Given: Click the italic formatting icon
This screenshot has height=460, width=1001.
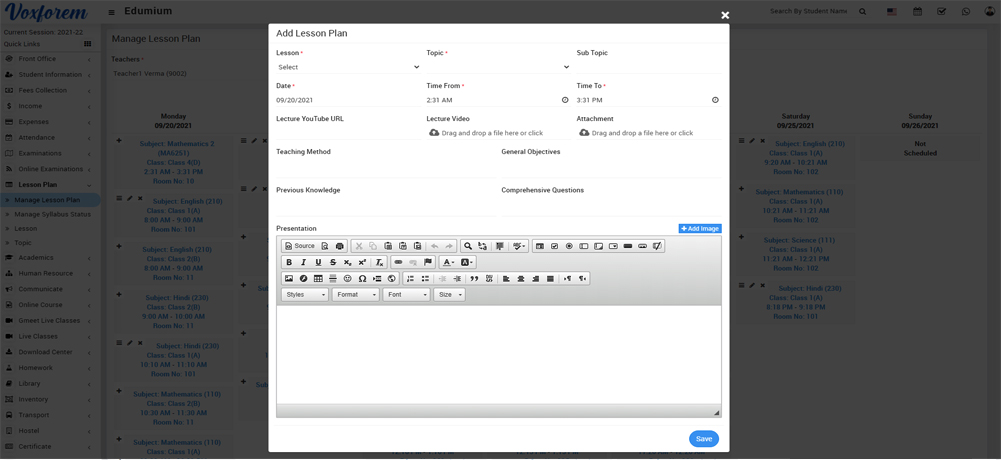Looking at the screenshot, I should [304, 262].
